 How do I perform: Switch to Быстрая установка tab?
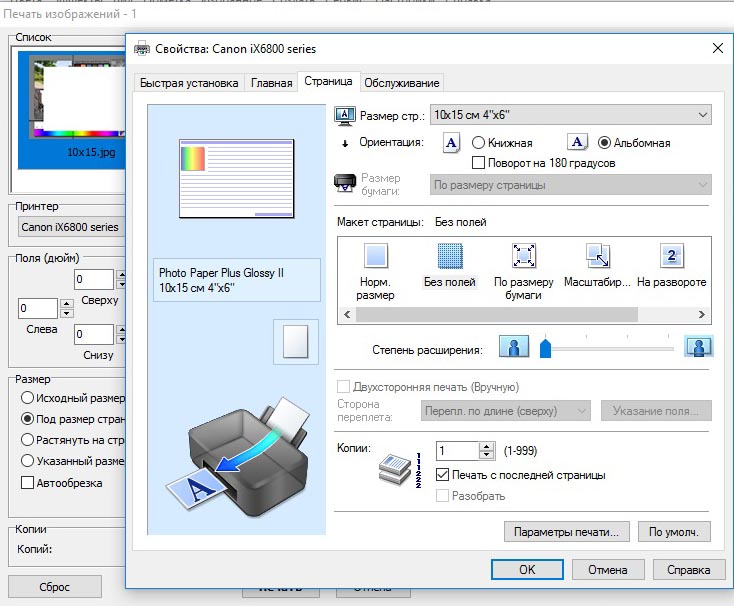tap(189, 83)
